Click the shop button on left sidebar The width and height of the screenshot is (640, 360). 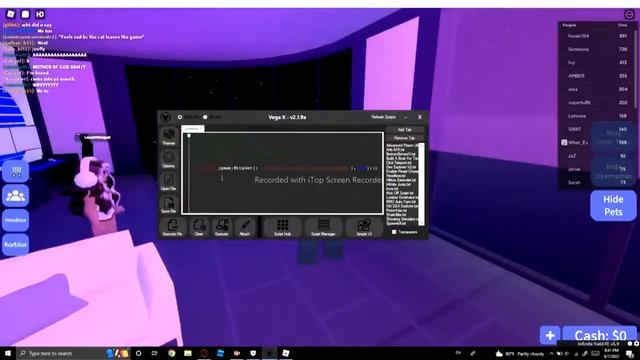[x=16, y=171]
